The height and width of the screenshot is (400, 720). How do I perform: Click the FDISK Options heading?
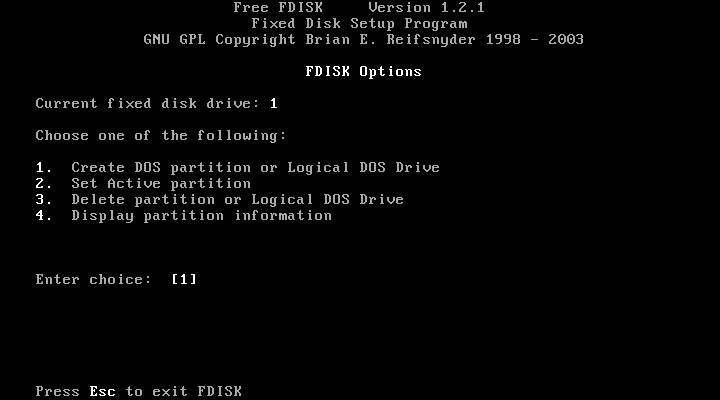[364, 72]
